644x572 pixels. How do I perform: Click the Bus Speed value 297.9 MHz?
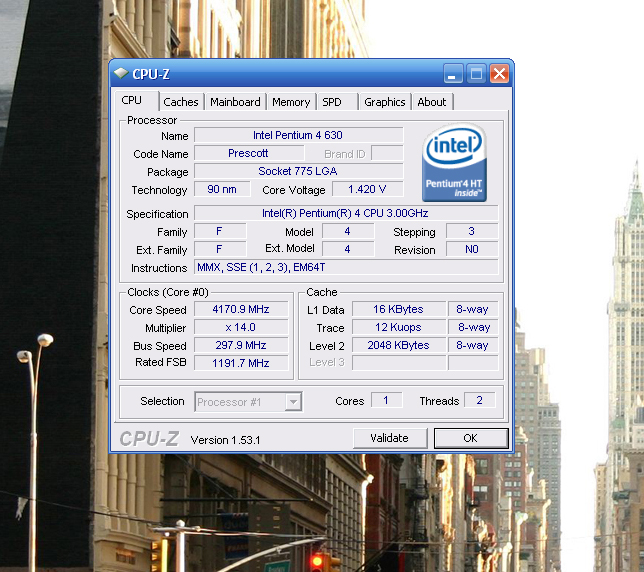pos(241,345)
